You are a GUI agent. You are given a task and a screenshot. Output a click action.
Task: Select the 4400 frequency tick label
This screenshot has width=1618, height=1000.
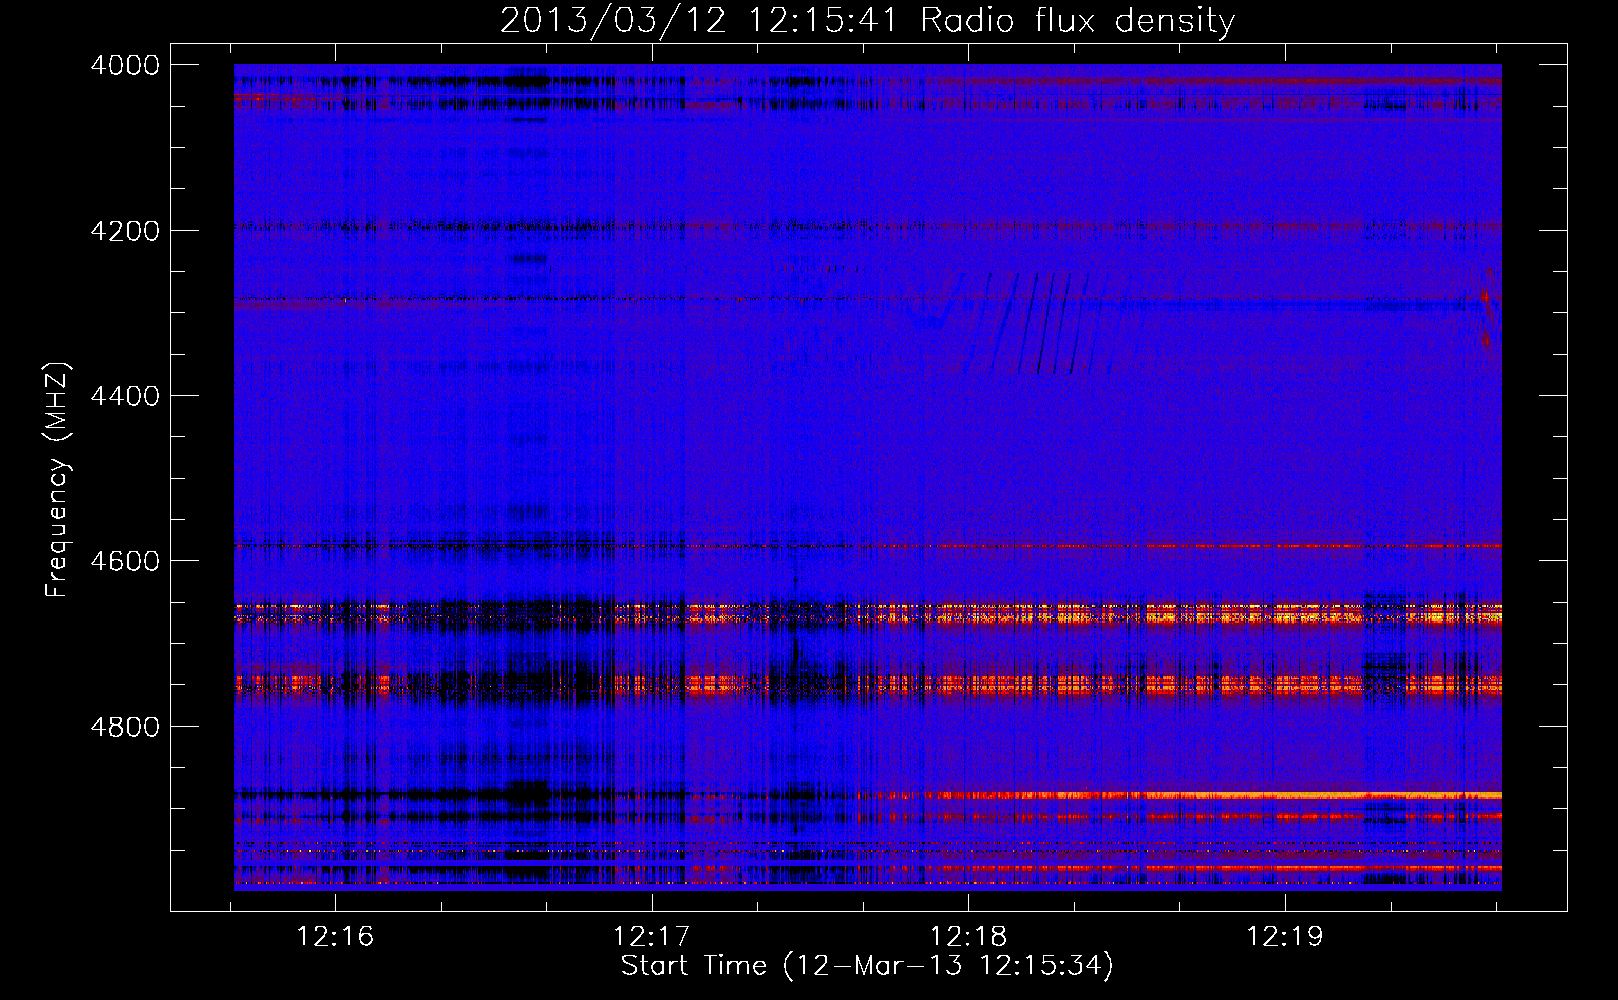click(x=125, y=396)
